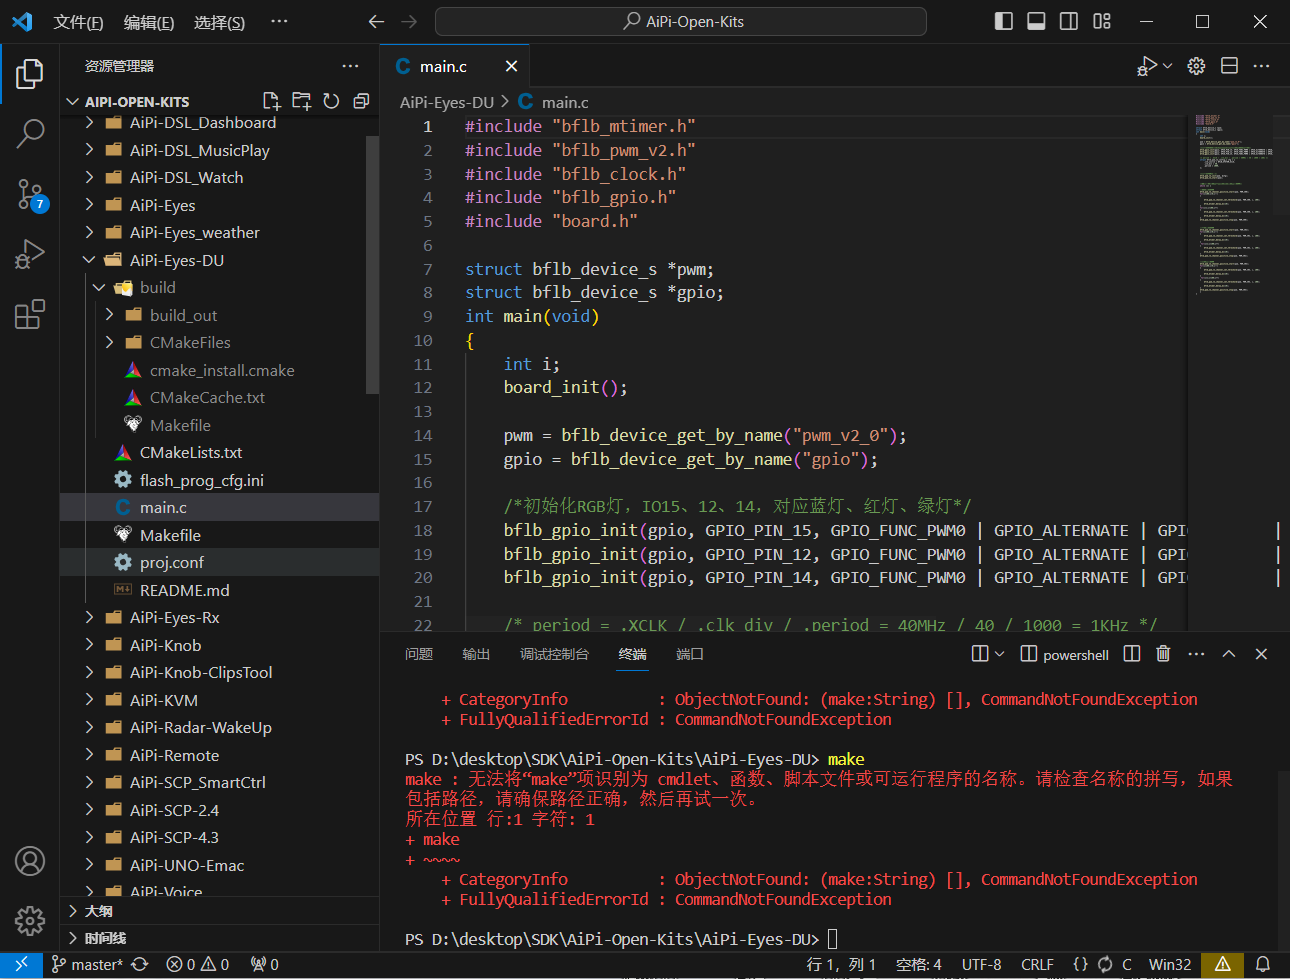Open explorer panel more actions ellipsis
Screen dimensions: 1290x979
pyautogui.click(x=350, y=66)
